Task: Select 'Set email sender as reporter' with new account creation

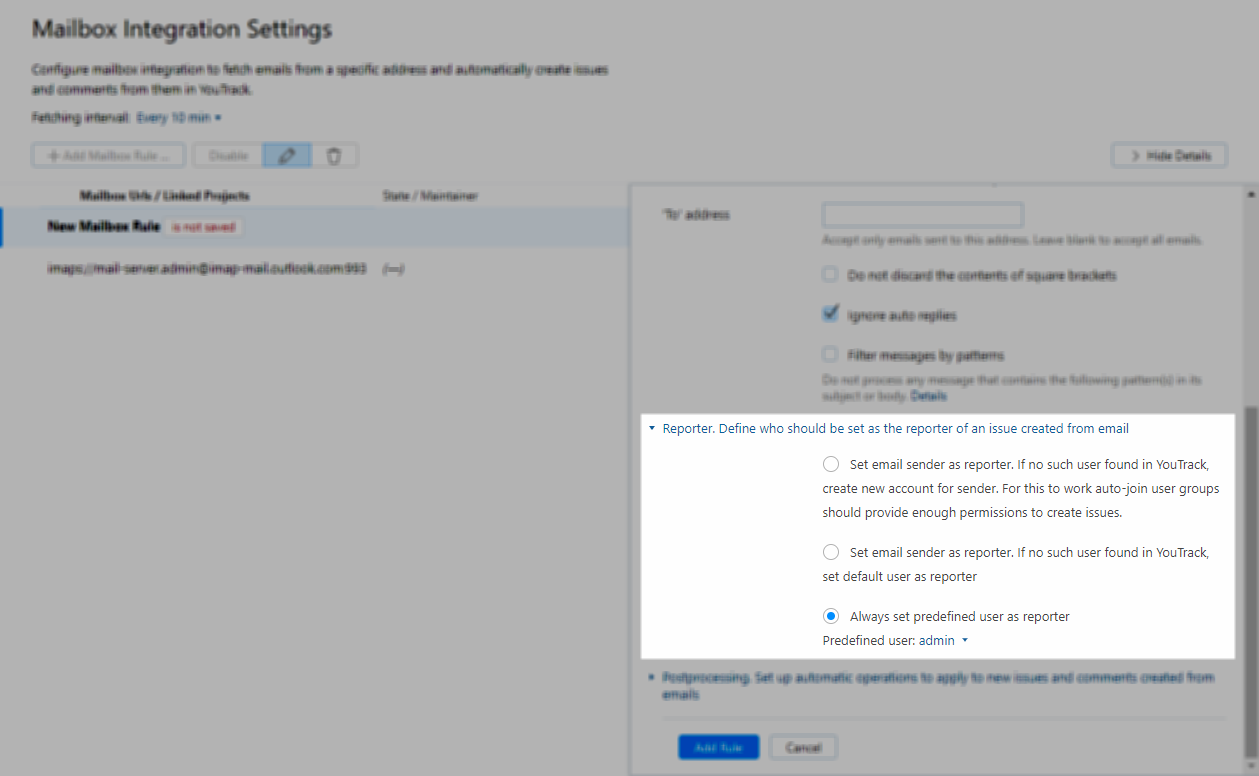Action: click(830, 463)
